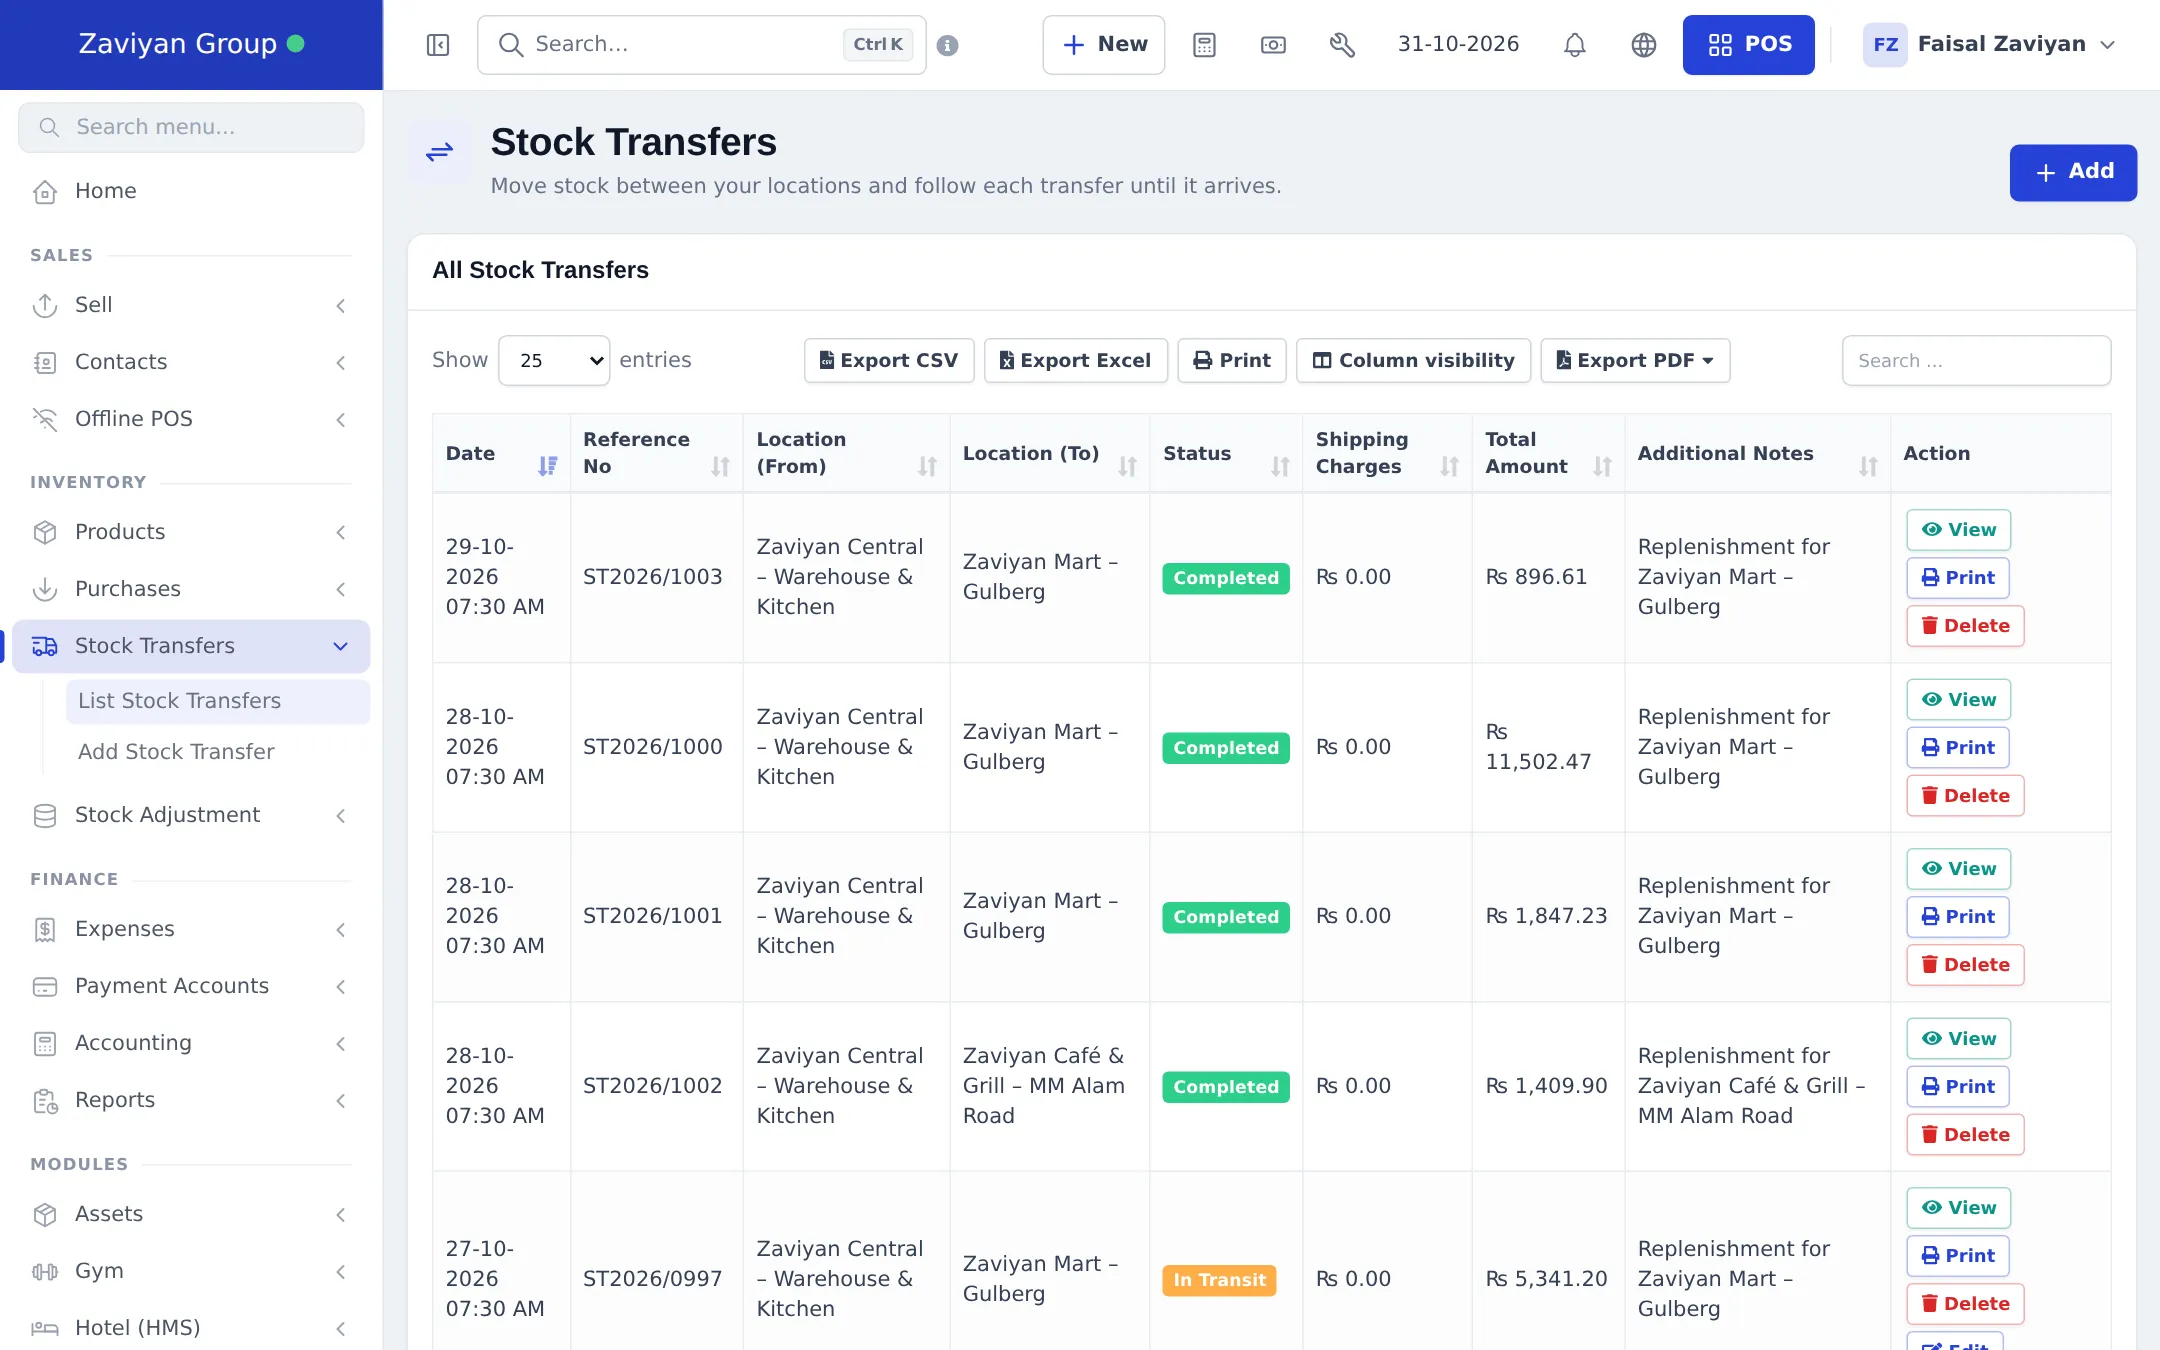Focus the Search menu field
2160x1350 pixels.
point(191,127)
